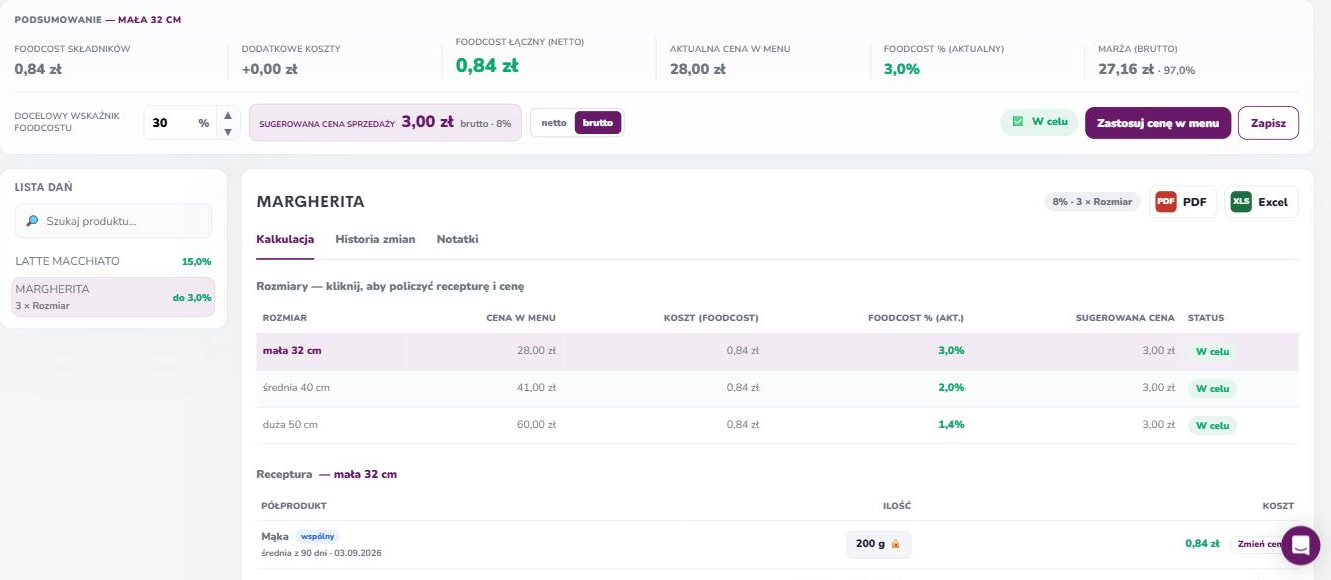Focus the Szukaj produktu search field

[113, 221]
